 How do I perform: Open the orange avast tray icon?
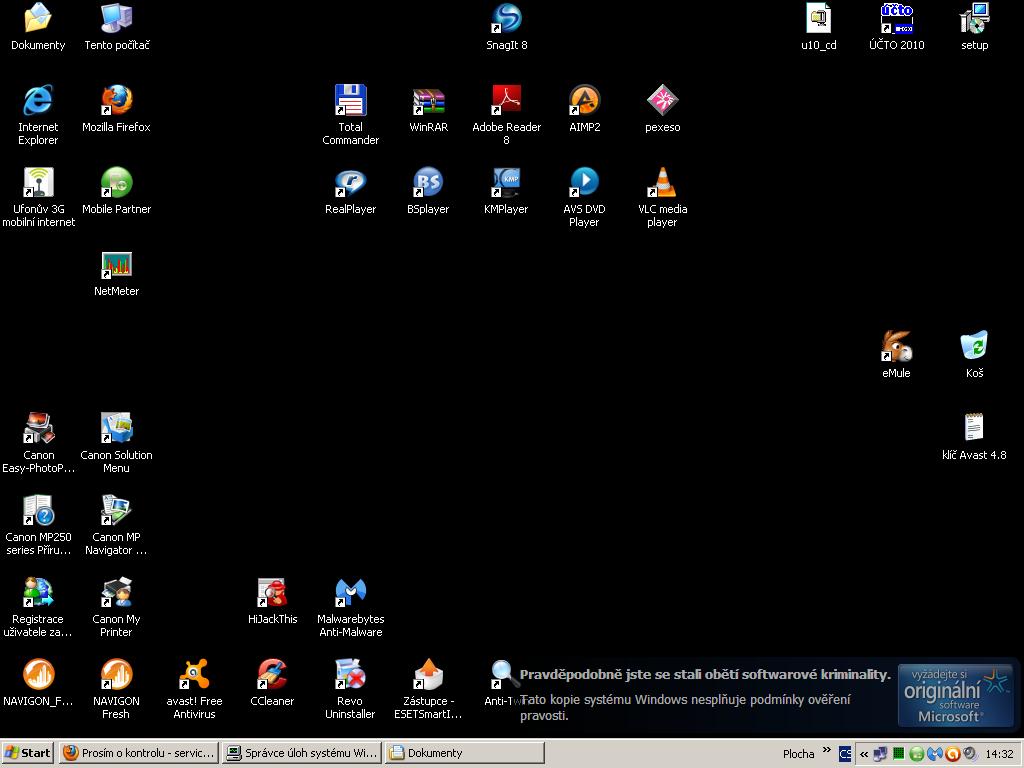[952, 754]
